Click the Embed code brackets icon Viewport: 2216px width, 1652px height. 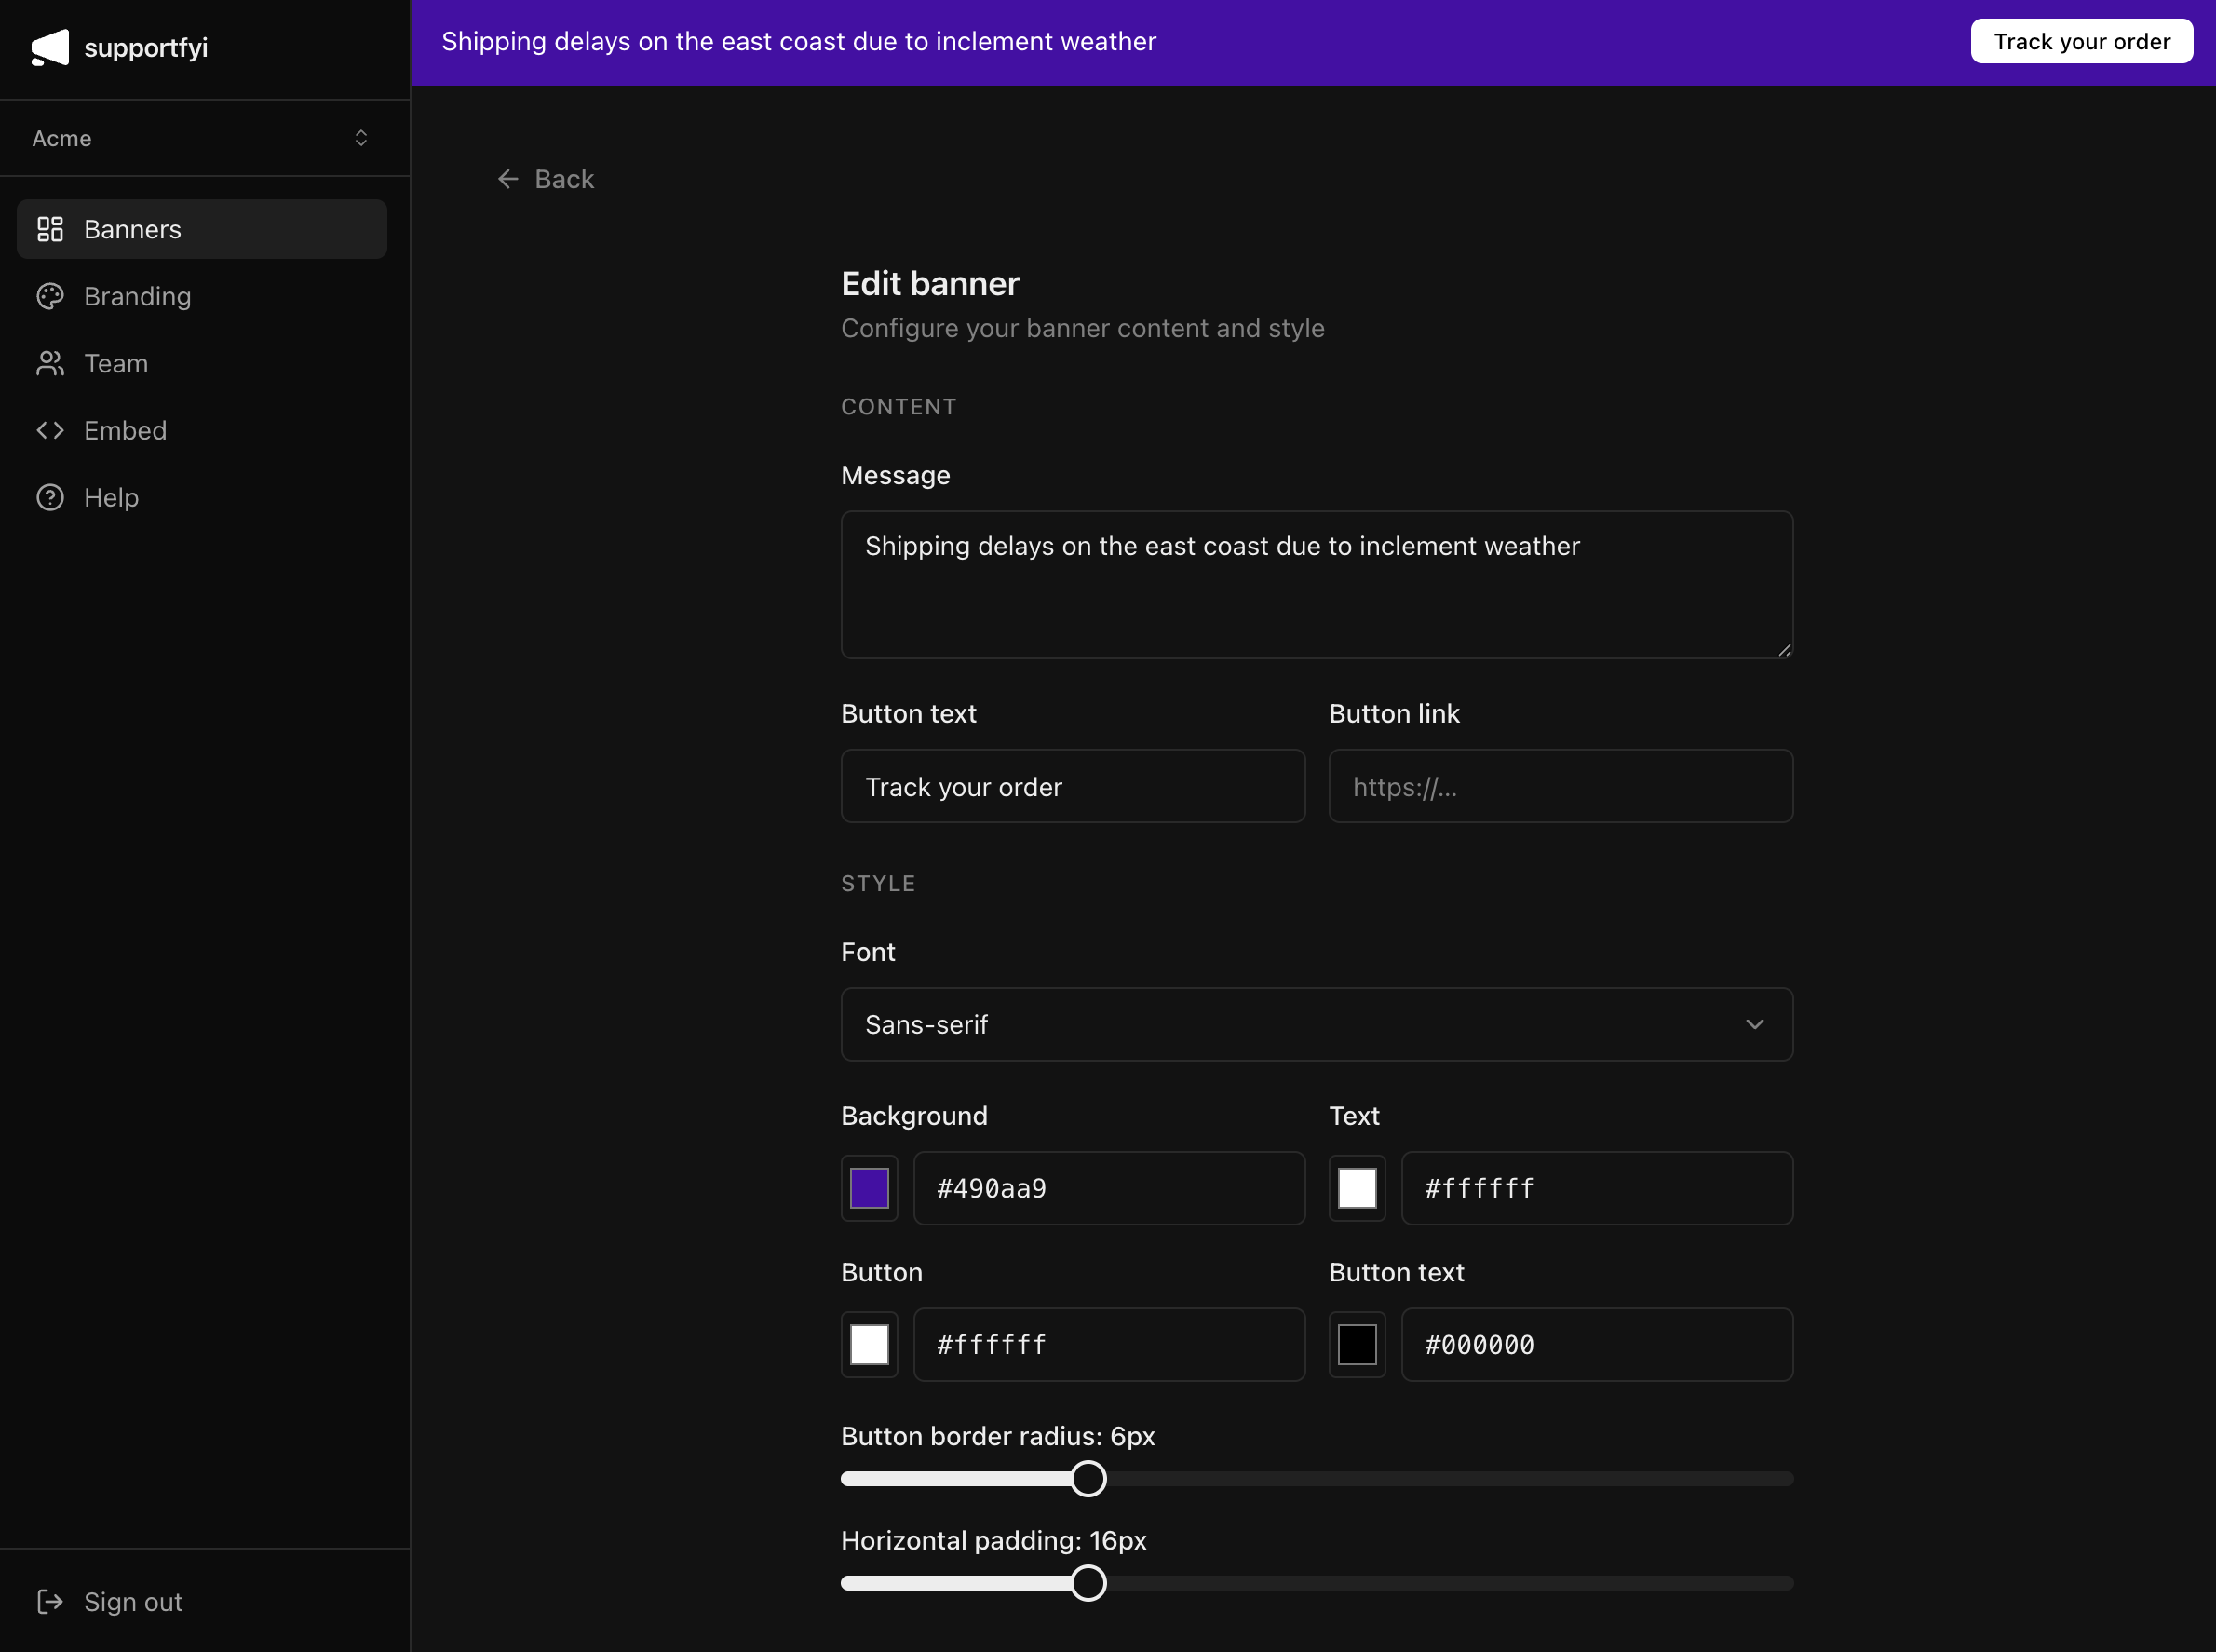coord(50,430)
